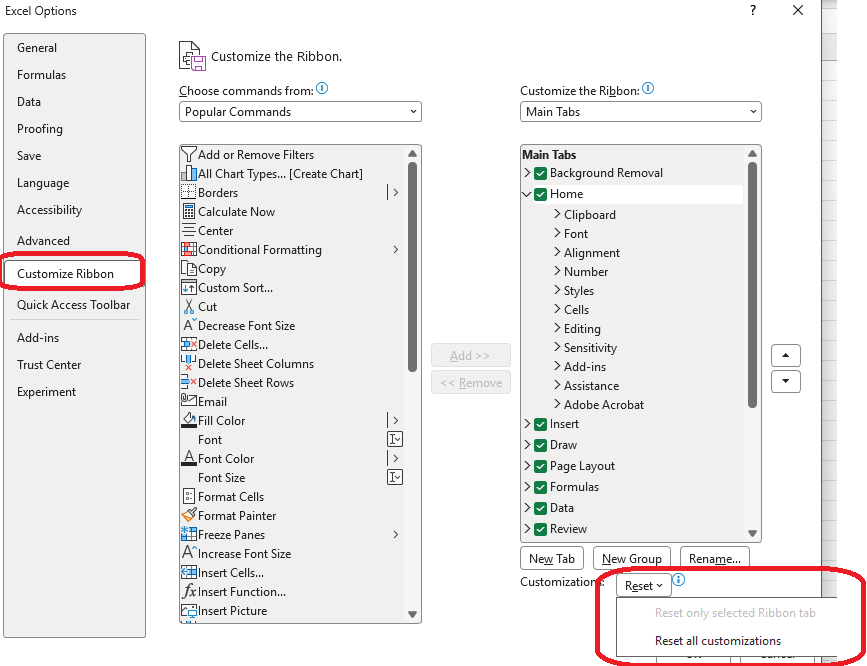The width and height of the screenshot is (867, 666).
Task: Open the Choose commands from dropdown
Action: coord(300,112)
